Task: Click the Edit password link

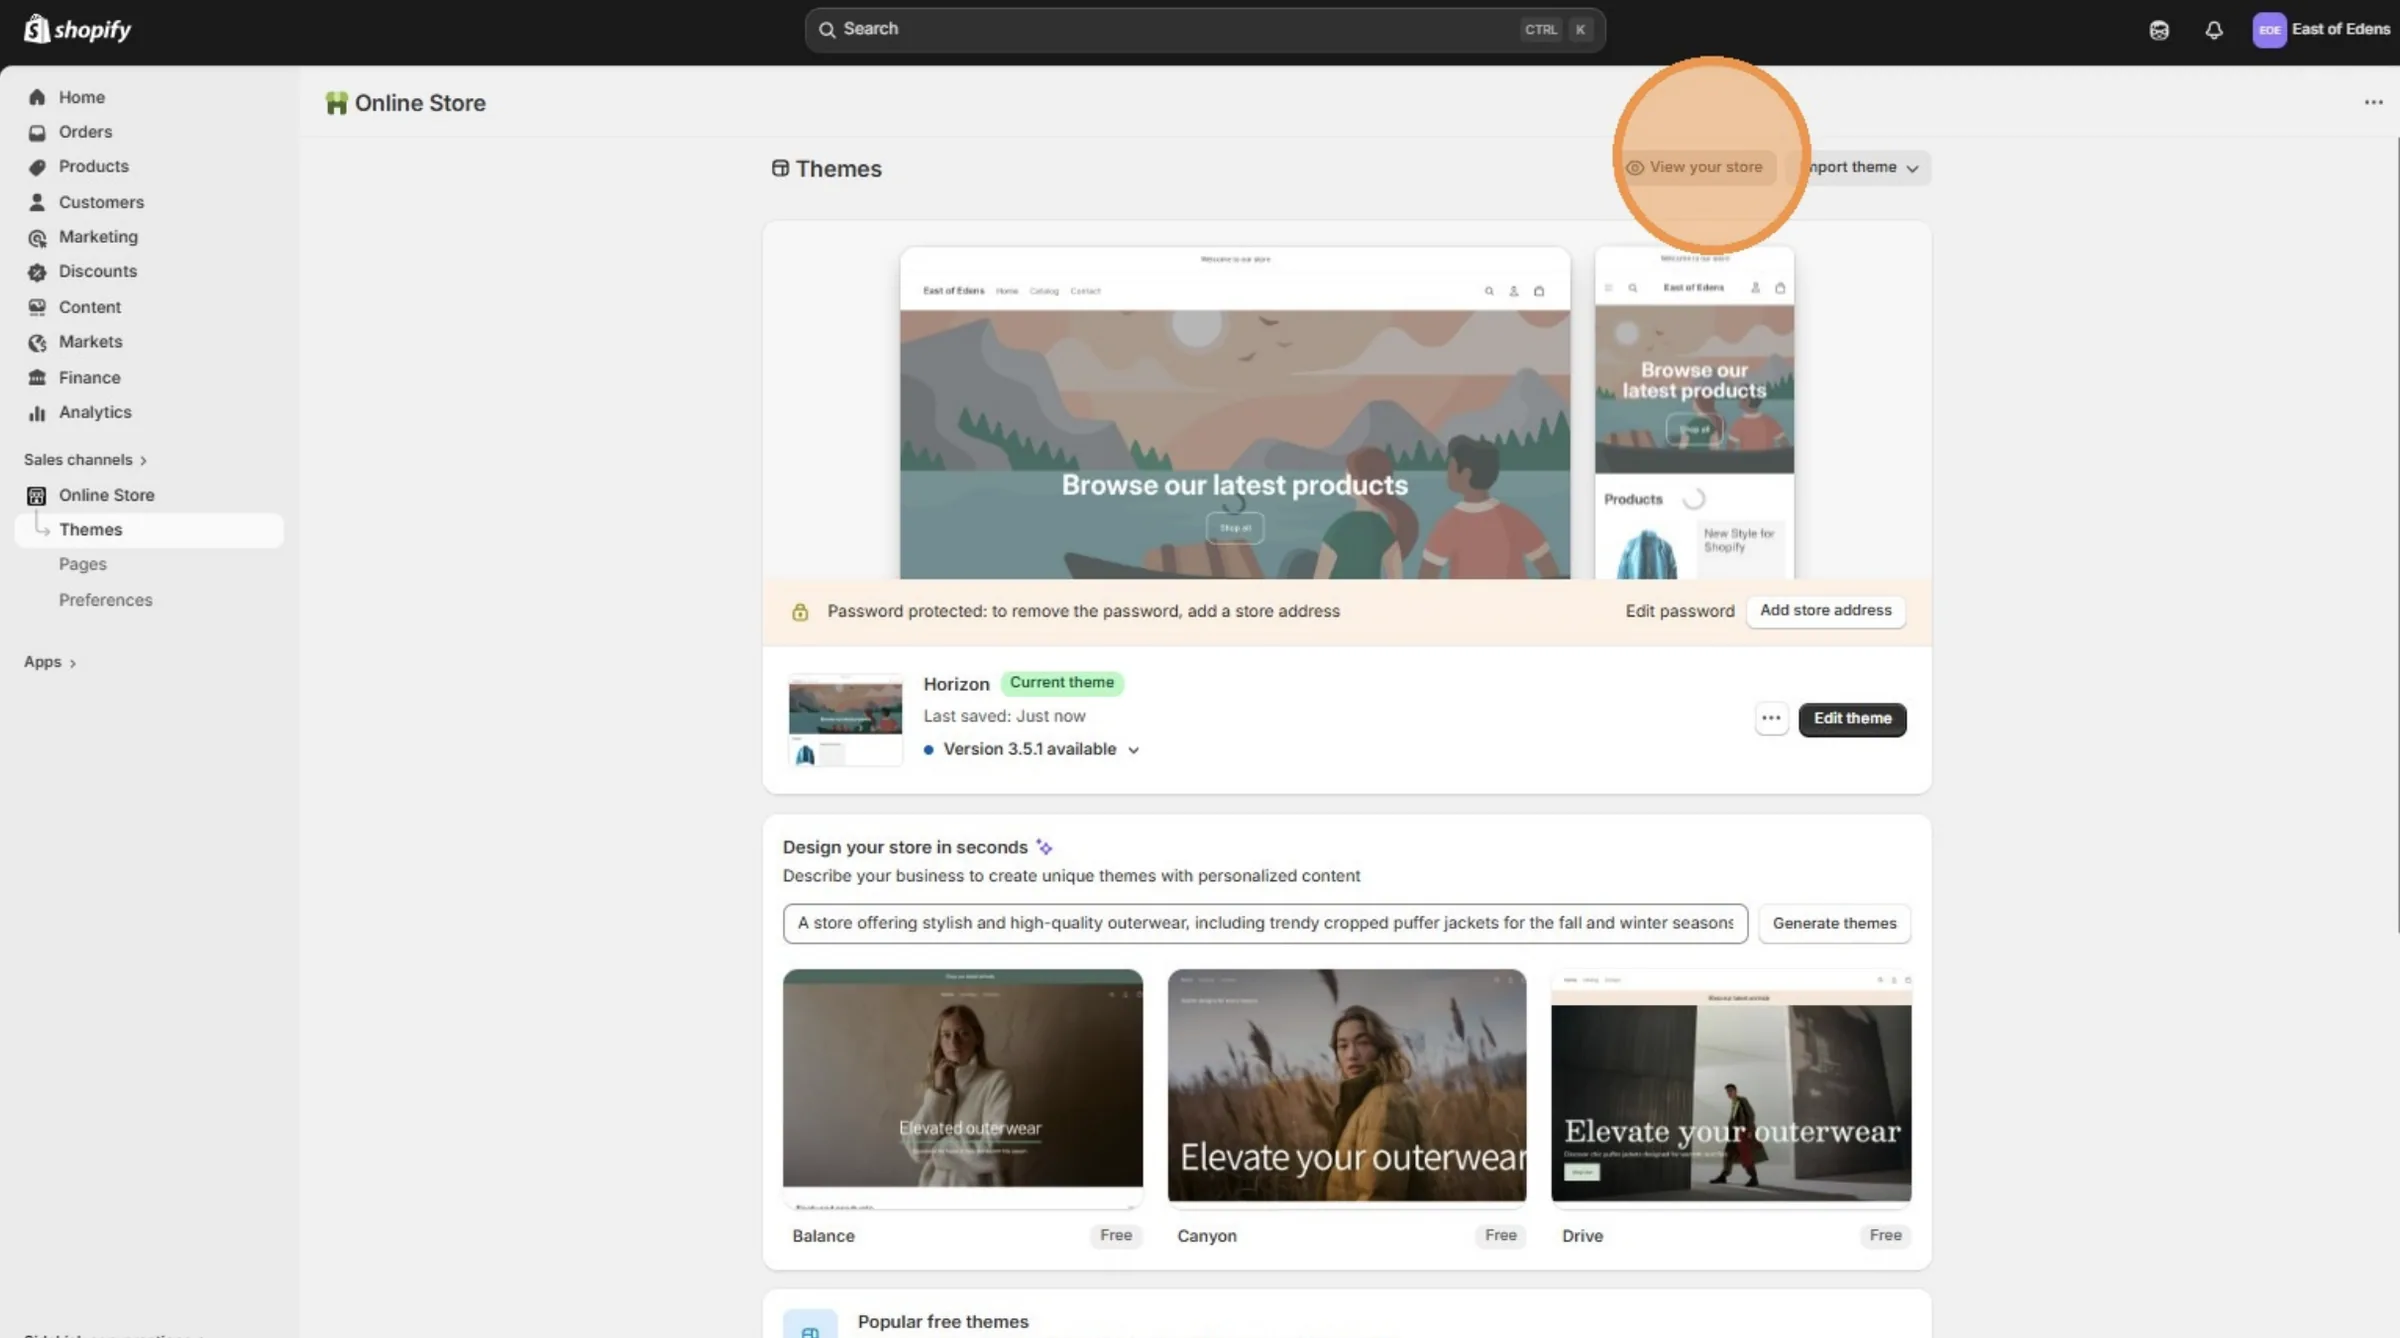Action: pos(1679,611)
